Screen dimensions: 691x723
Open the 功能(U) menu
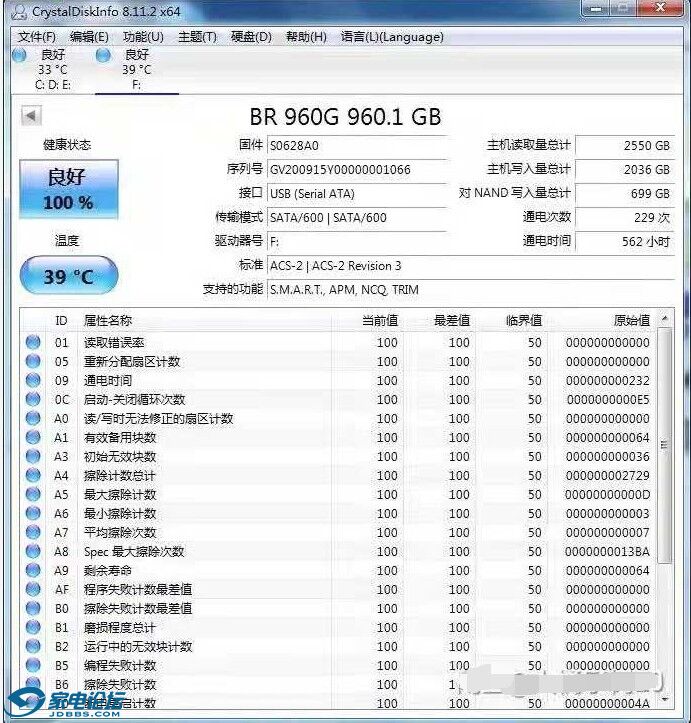point(143,36)
